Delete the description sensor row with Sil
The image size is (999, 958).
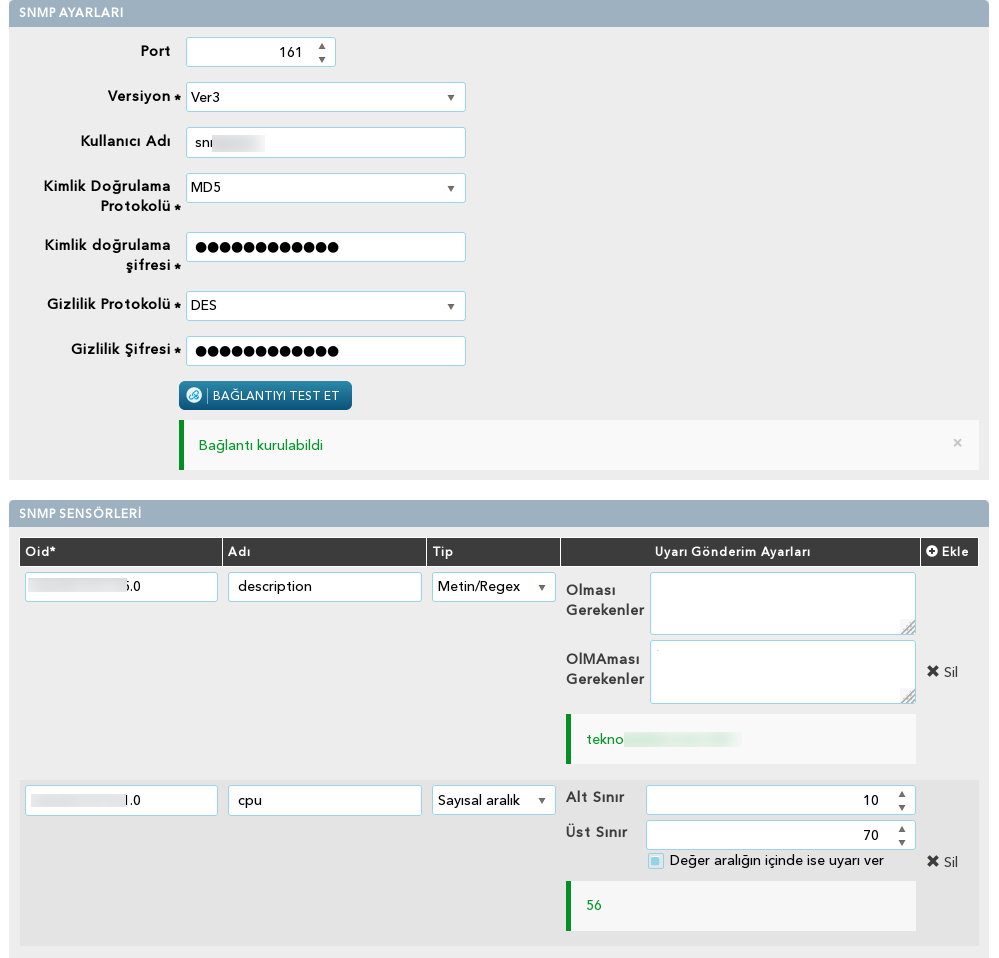(x=942, y=671)
